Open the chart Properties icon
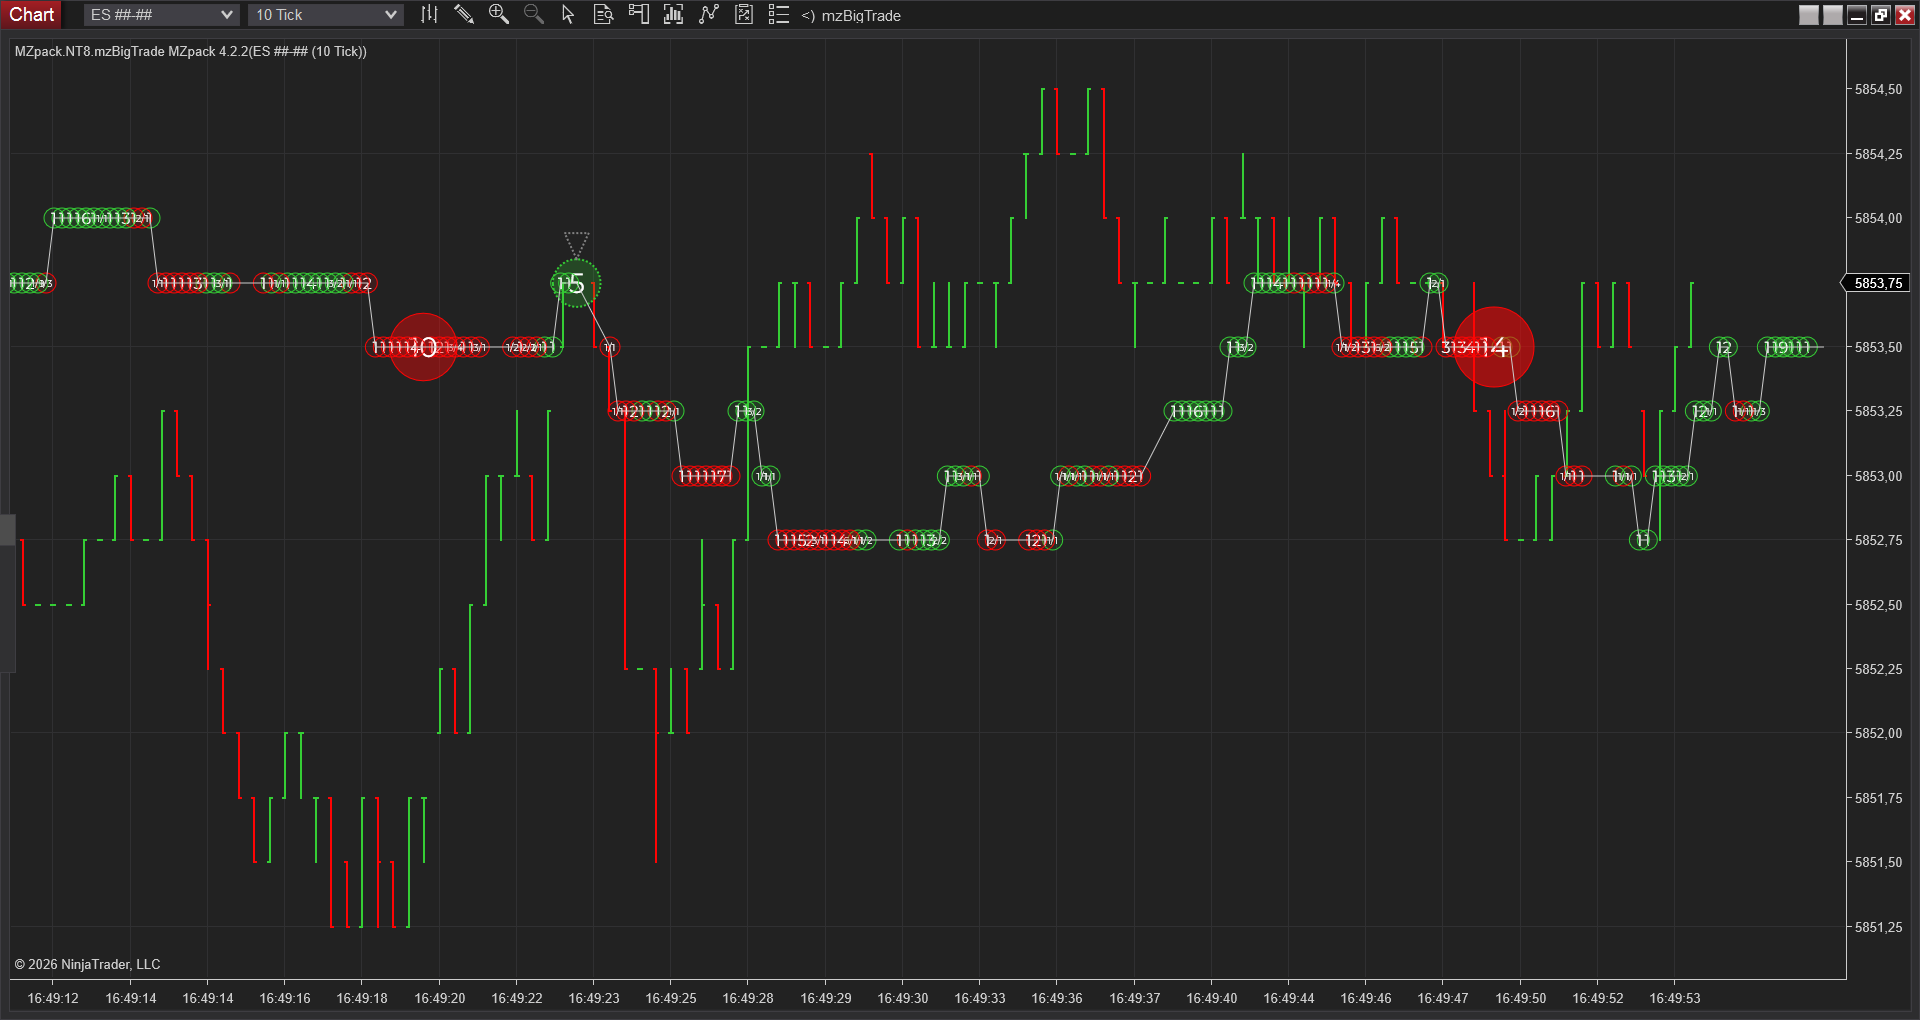Screen dimensions: 1920x1020 tap(743, 14)
